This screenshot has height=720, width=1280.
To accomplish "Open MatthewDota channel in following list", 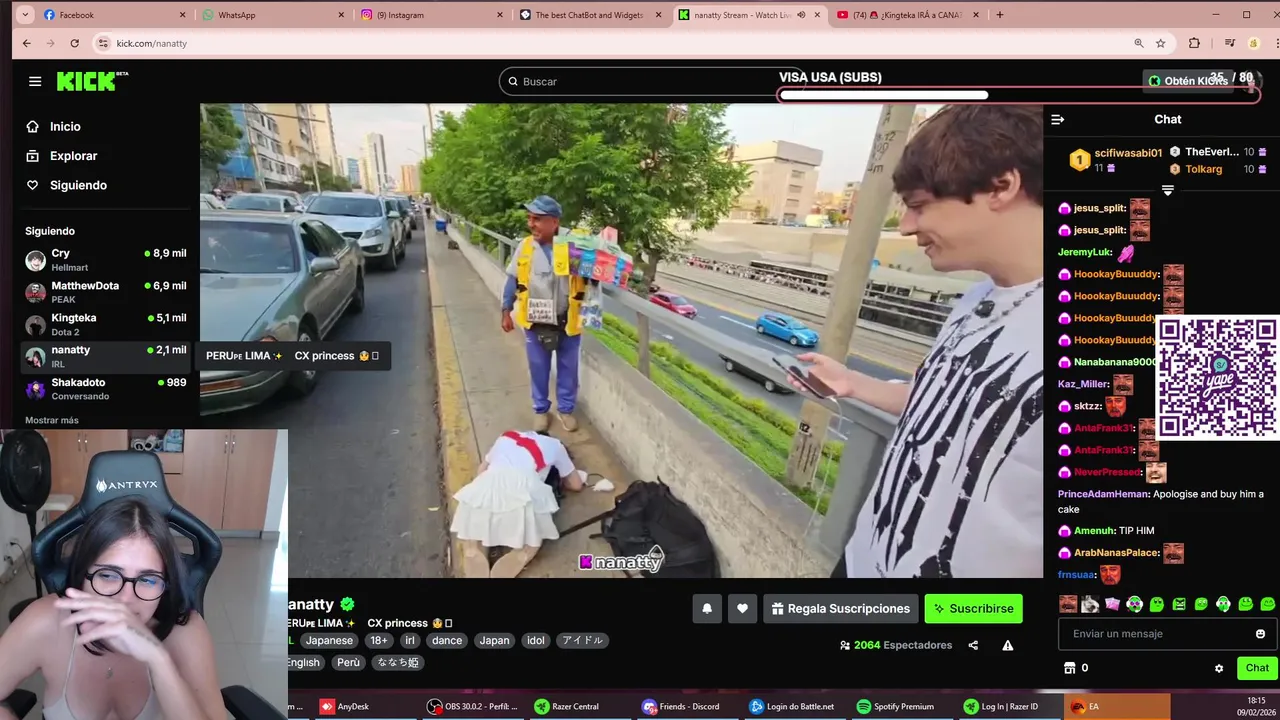I will pyautogui.click(x=106, y=292).
